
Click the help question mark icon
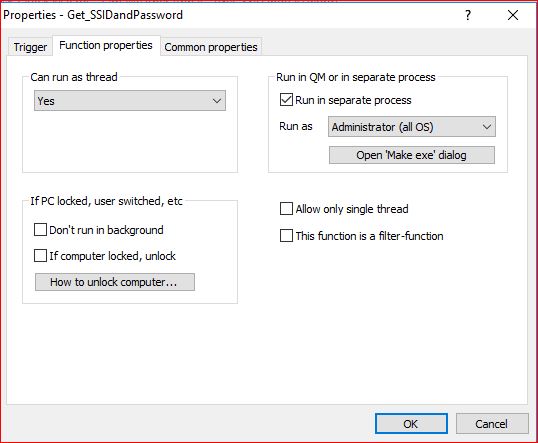click(x=468, y=15)
